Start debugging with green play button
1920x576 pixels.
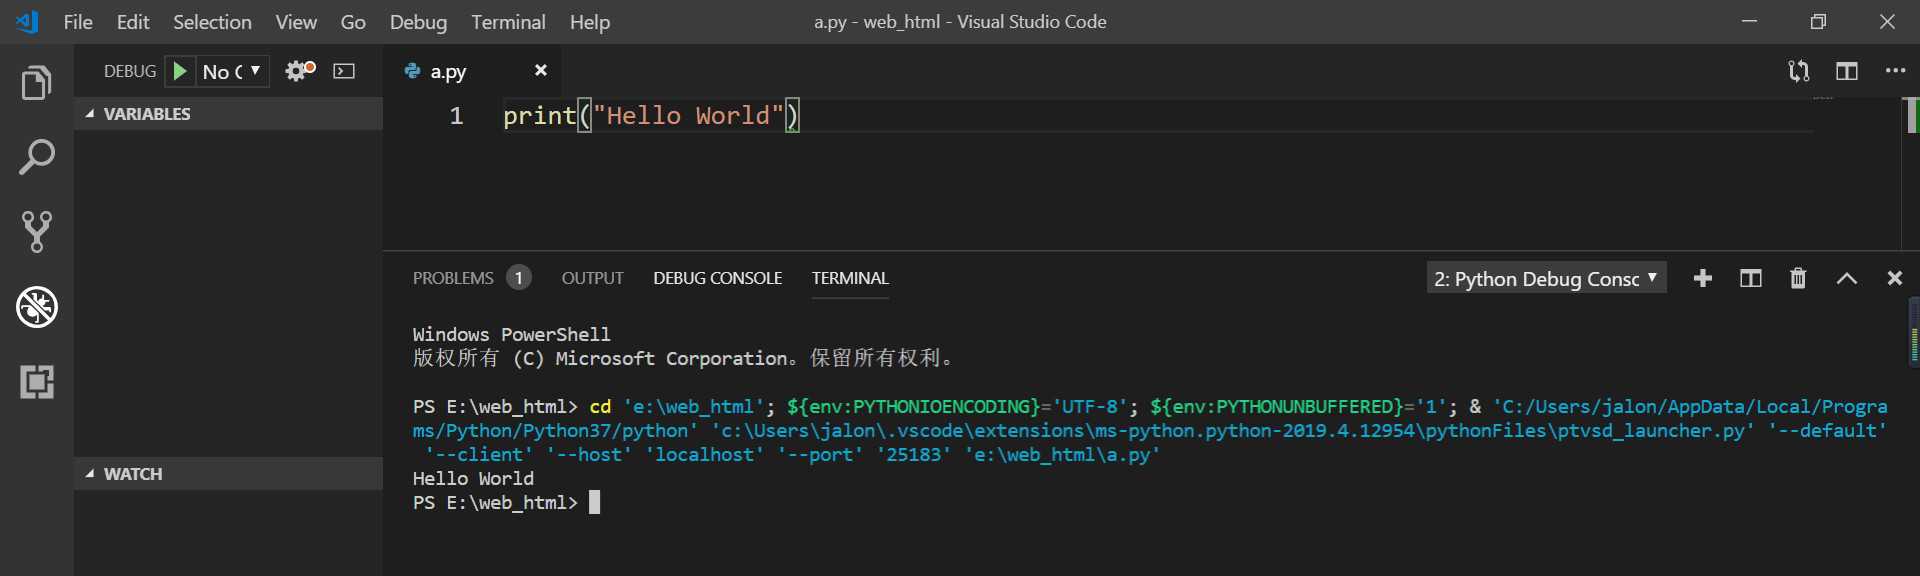[x=180, y=71]
